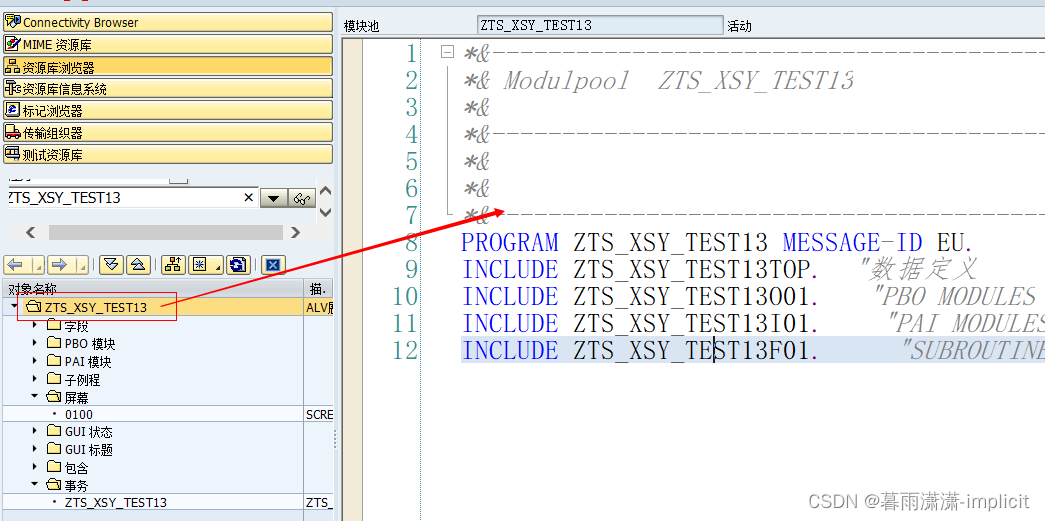Click INCLUDE ZTS_XSY_TEST13F01 on line 12
1045x521 pixels.
point(640,350)
